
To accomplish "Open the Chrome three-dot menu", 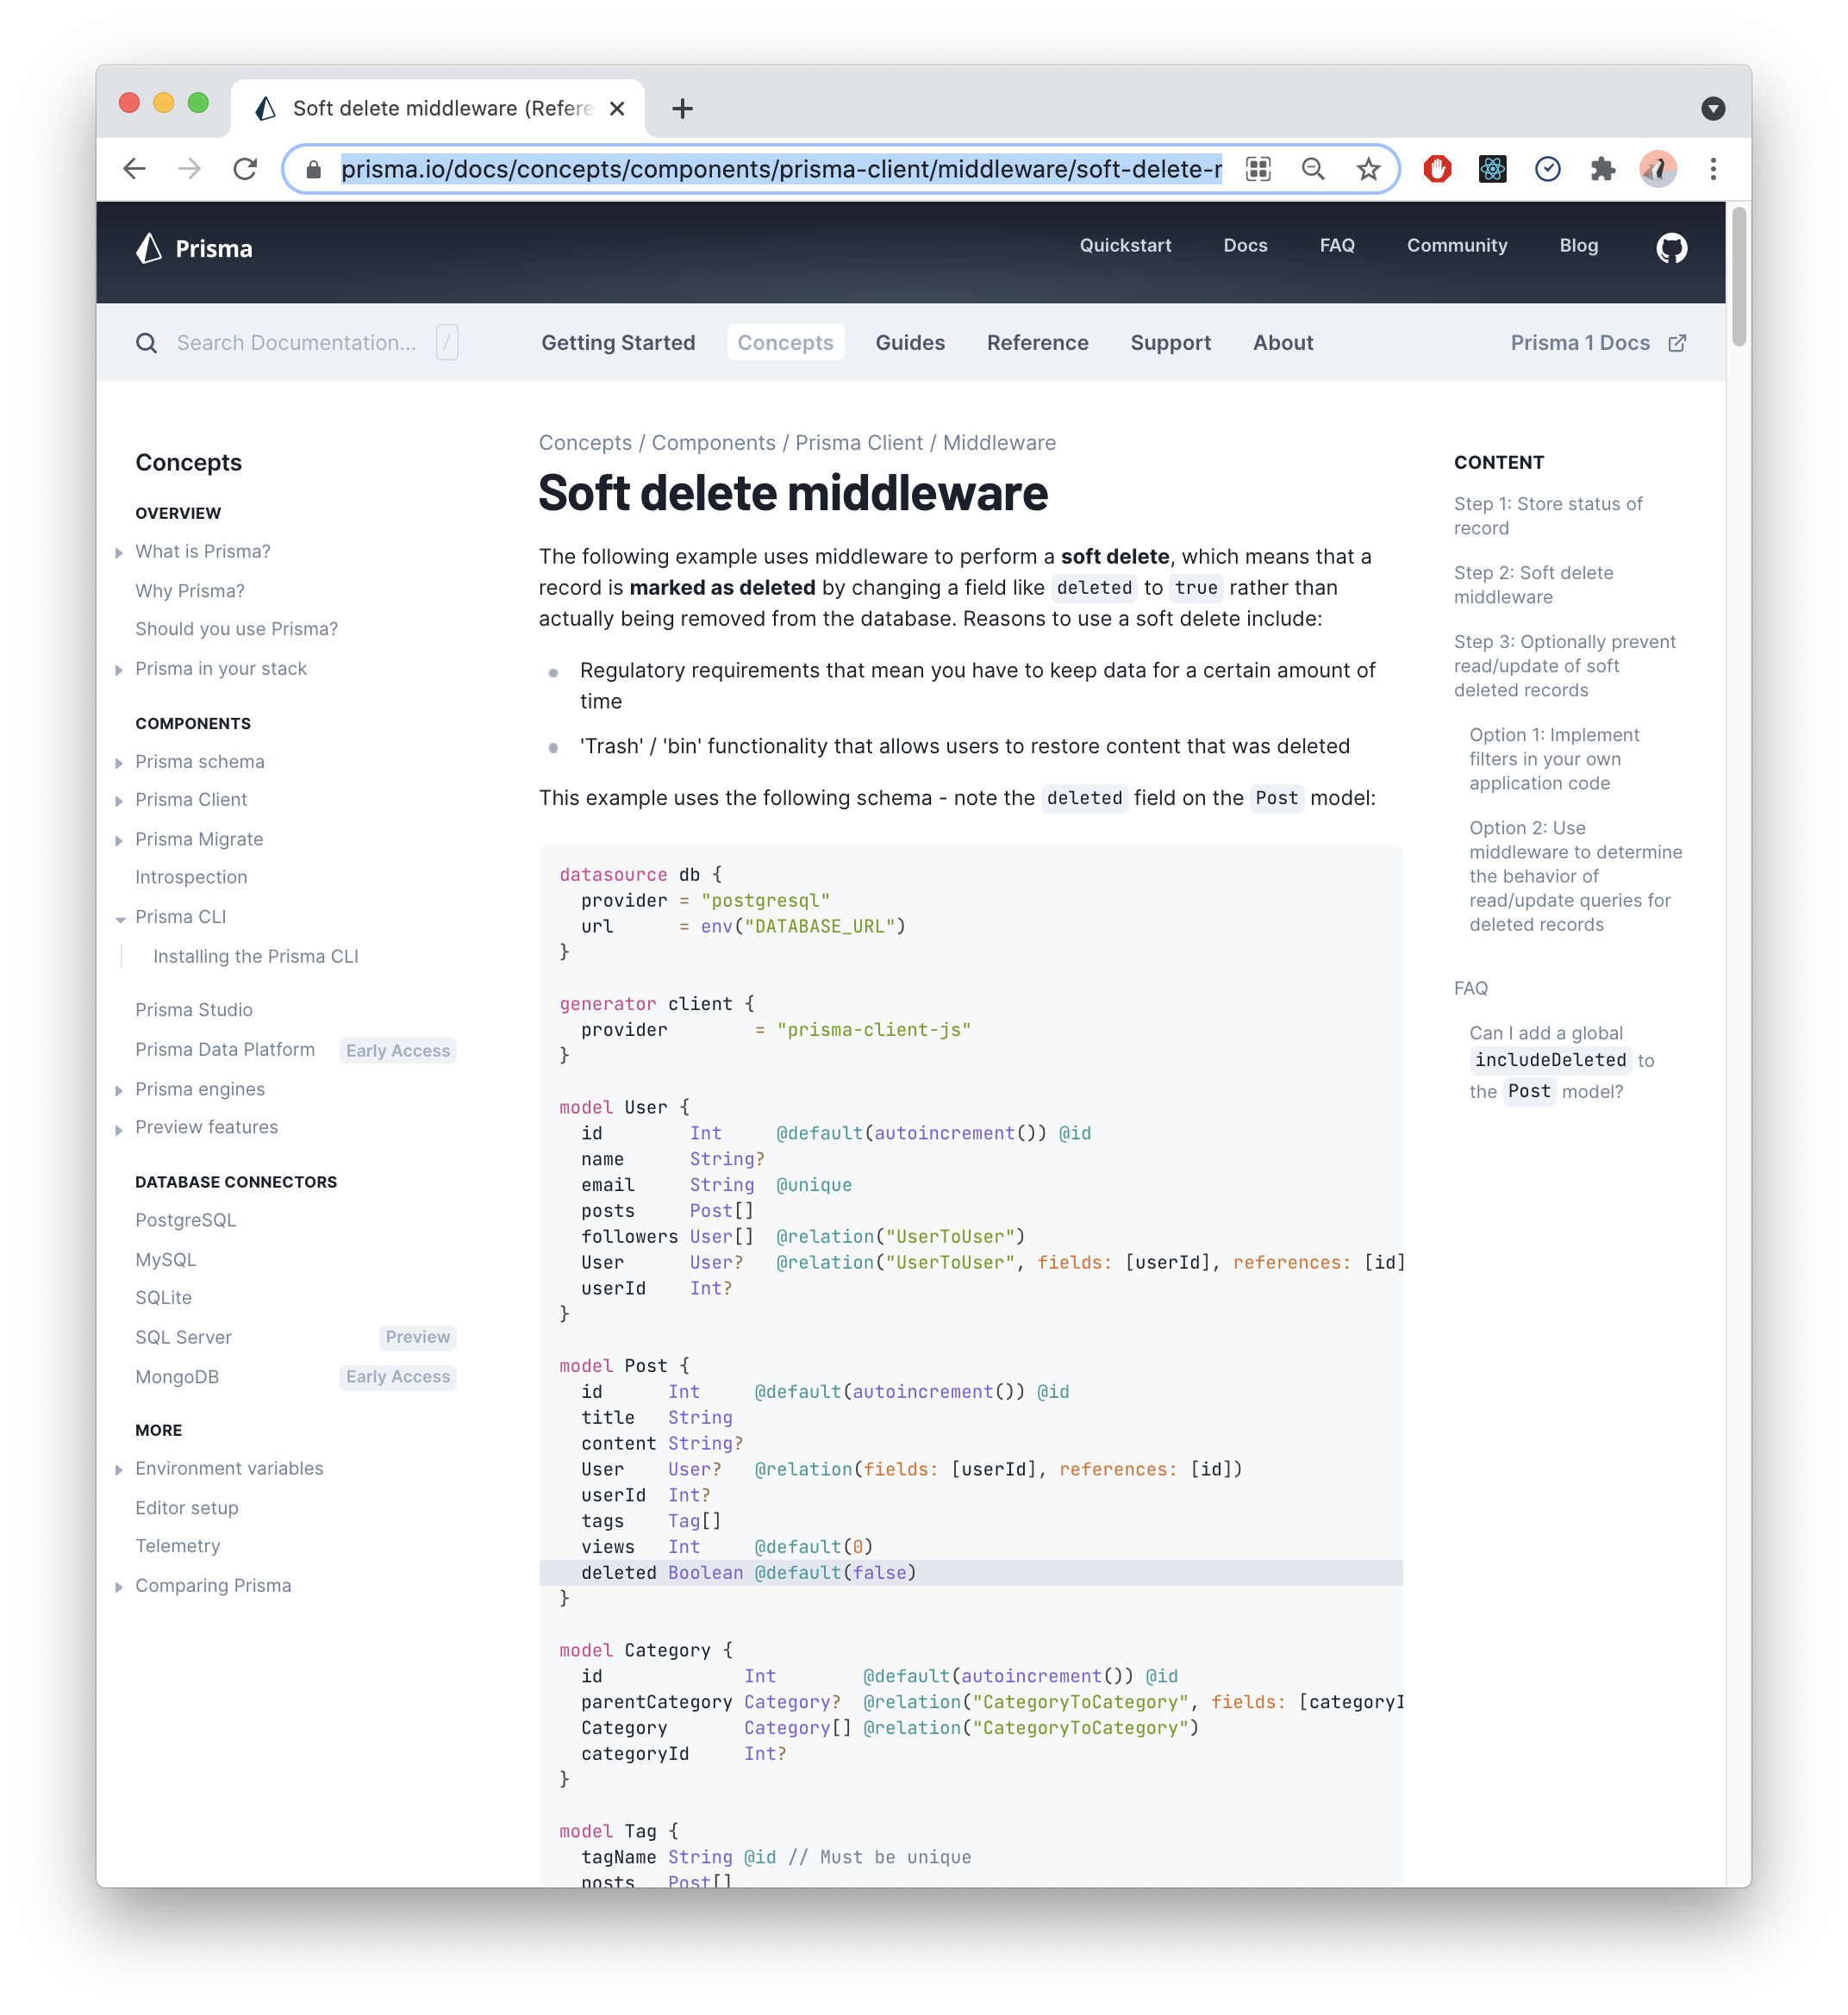I will tap(1713, 168).
